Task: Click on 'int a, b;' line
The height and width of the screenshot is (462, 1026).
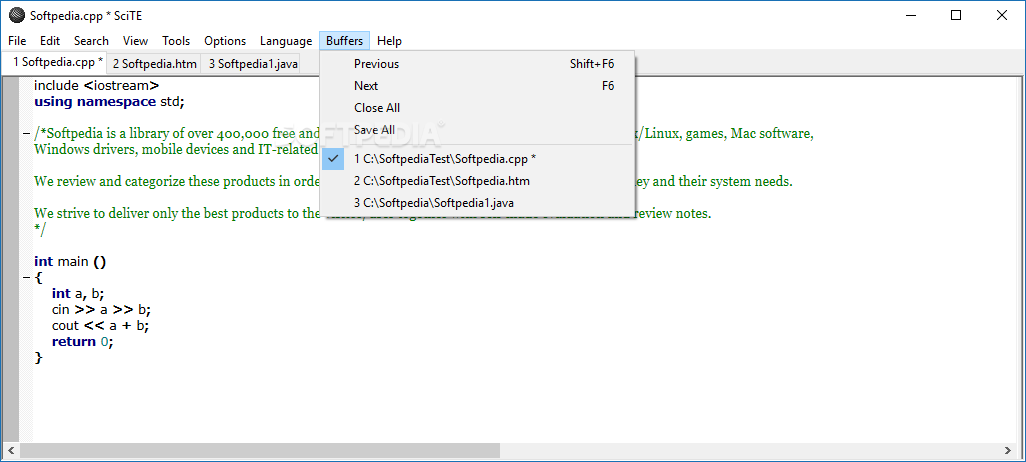Action: click(78, 294)
